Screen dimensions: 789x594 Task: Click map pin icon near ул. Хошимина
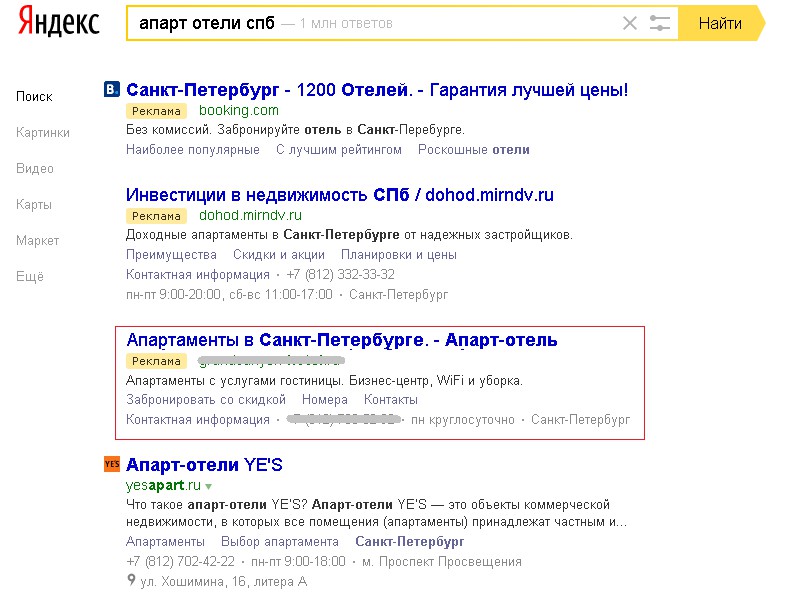pos(131,580)
